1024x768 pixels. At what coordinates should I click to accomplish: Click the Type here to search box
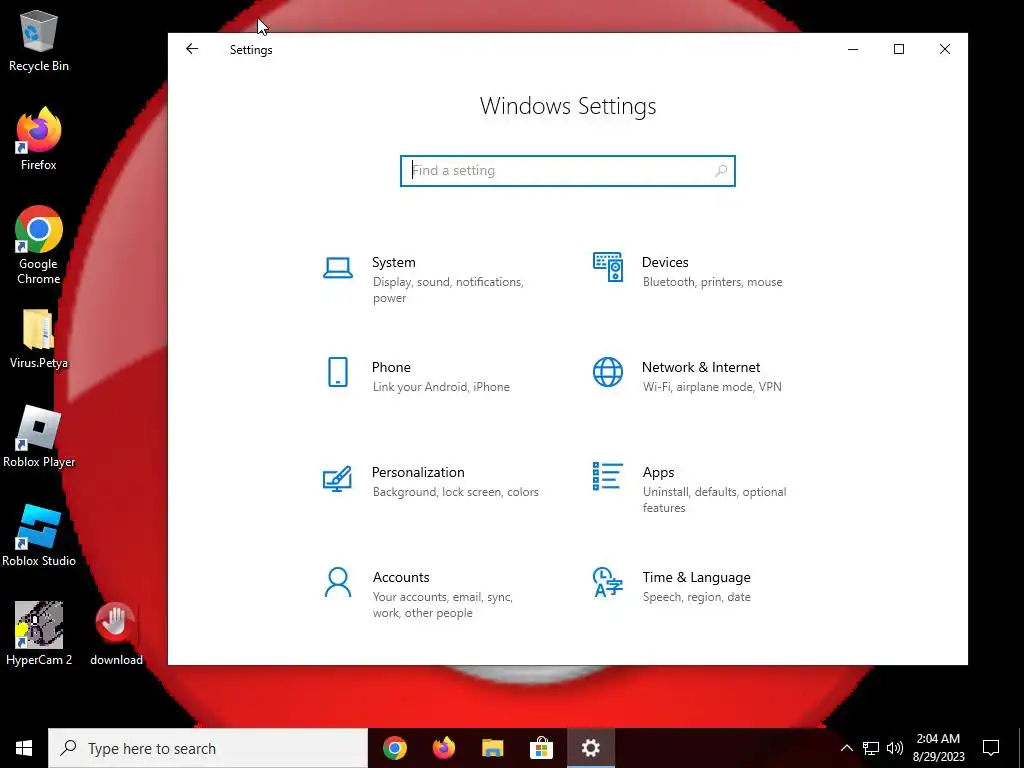click(208, 748)
